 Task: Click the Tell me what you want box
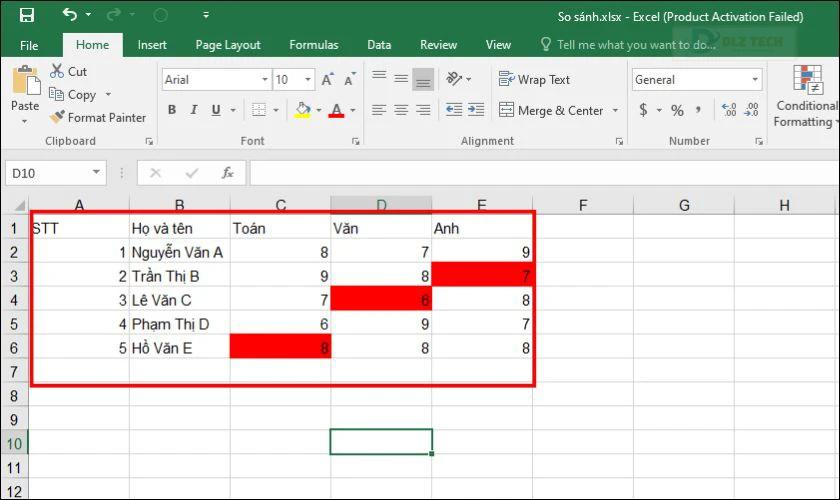[x=628, y=45]
